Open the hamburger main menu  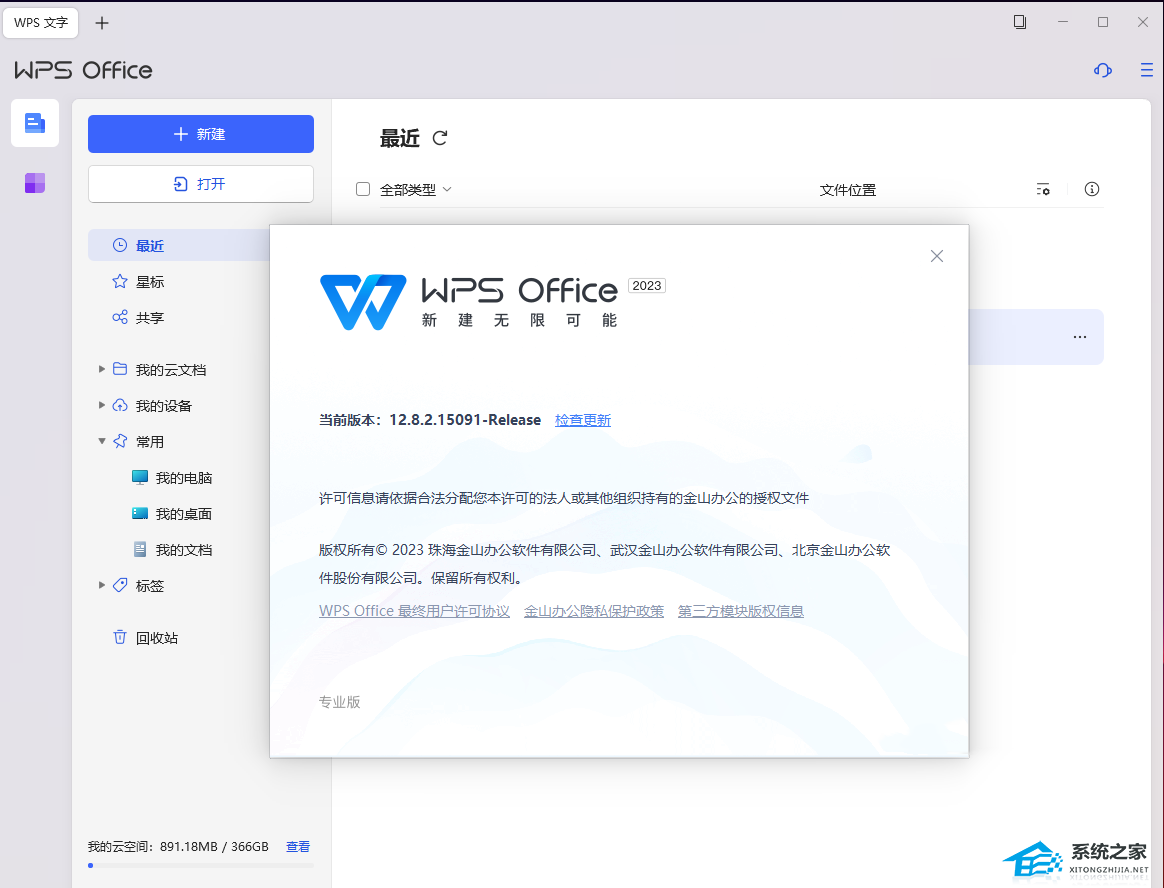click(x=1146, y=70)
